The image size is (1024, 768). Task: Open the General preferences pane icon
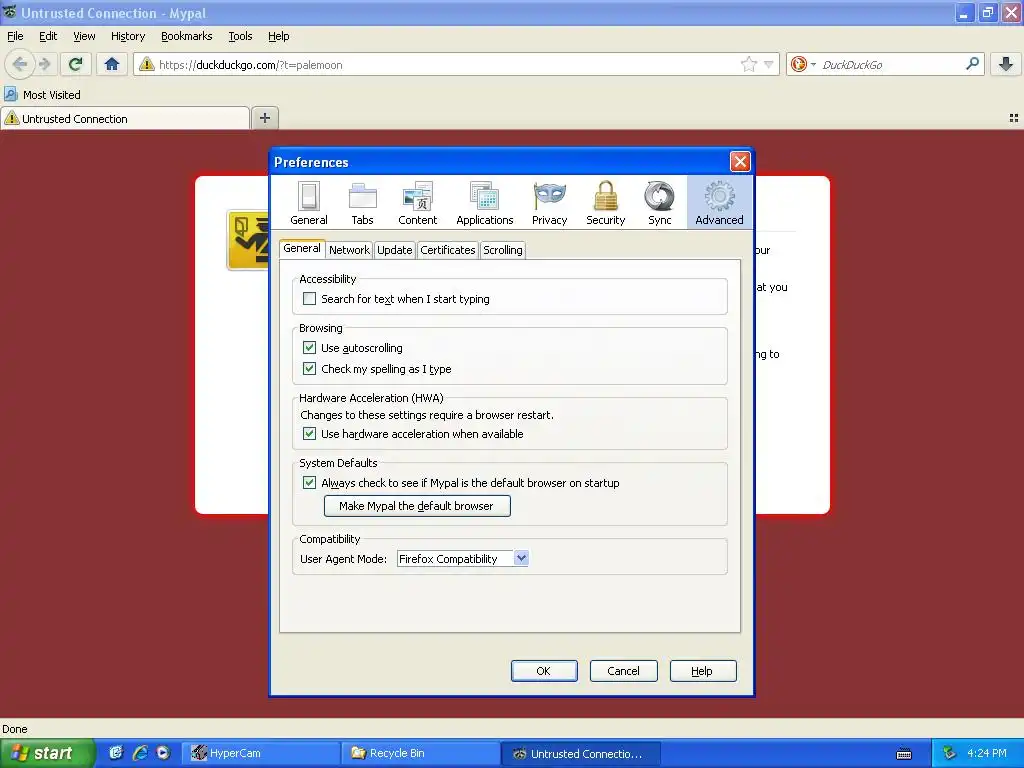308,203
